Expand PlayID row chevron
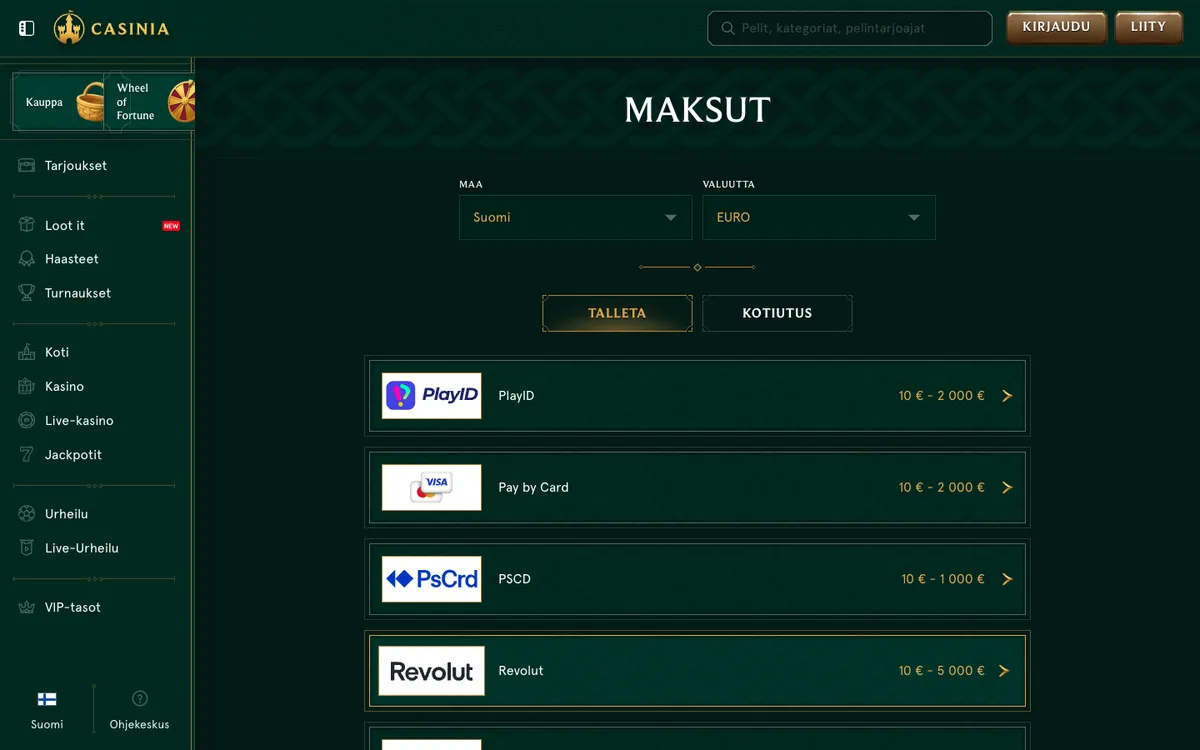1200x750 pixels. click(1007, 396)
